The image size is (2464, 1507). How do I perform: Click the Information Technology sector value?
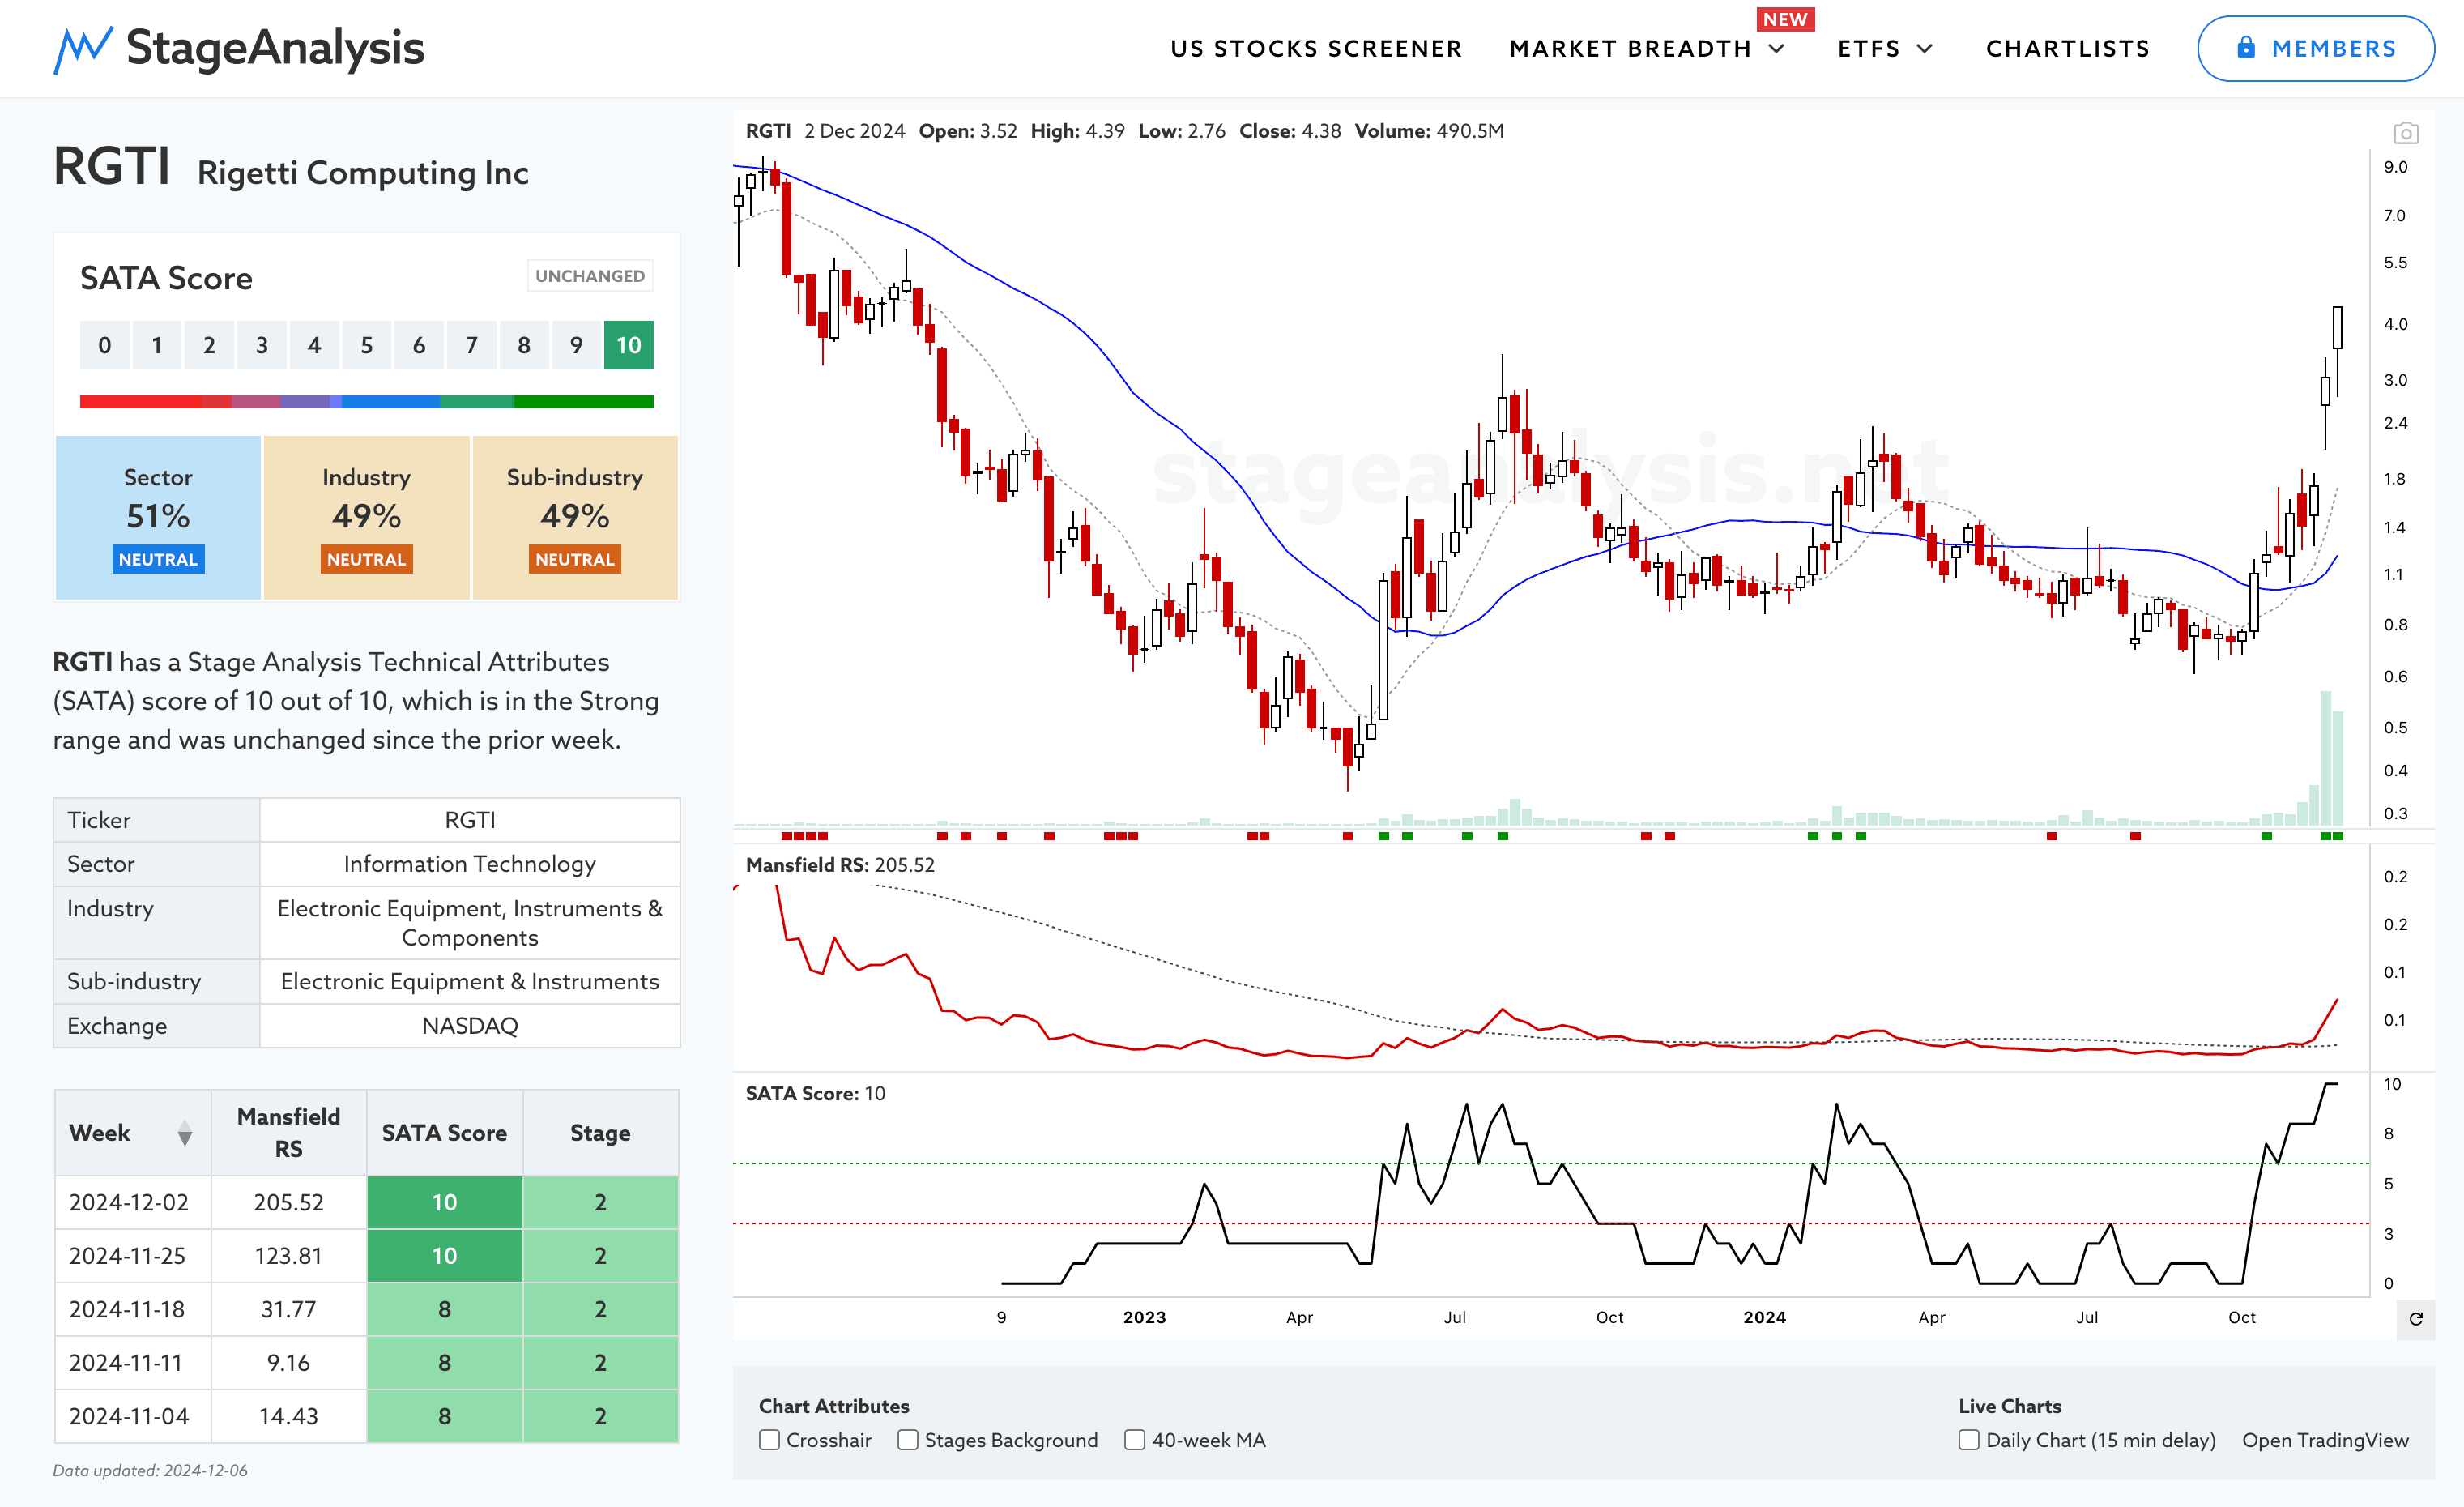470,864
